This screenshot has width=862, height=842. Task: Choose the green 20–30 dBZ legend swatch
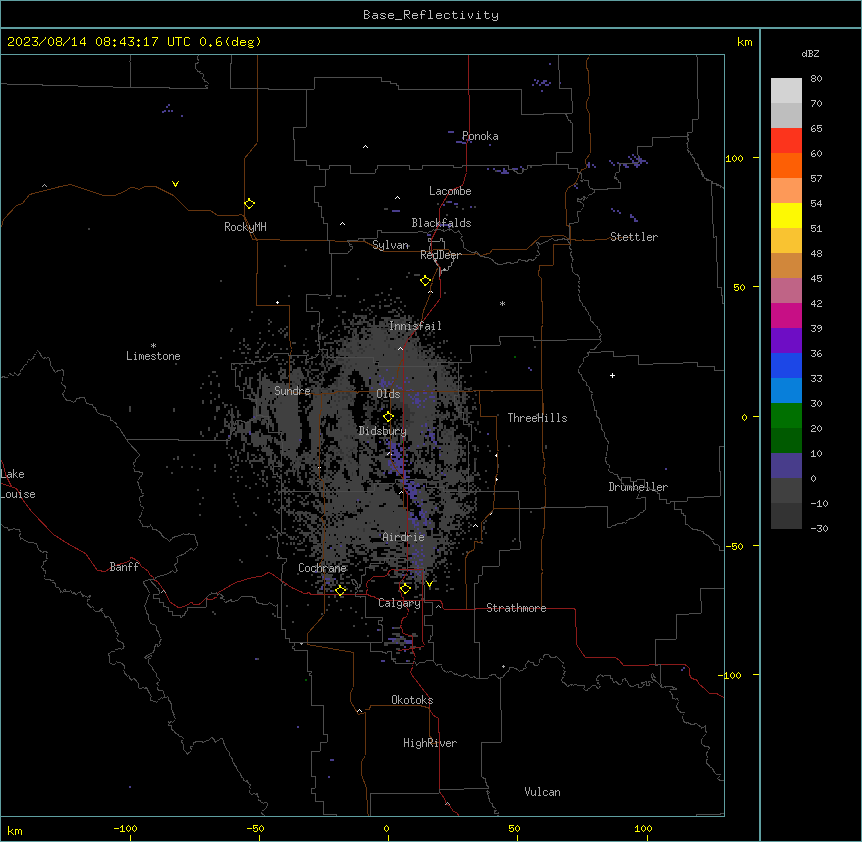[x=786, y=416]
